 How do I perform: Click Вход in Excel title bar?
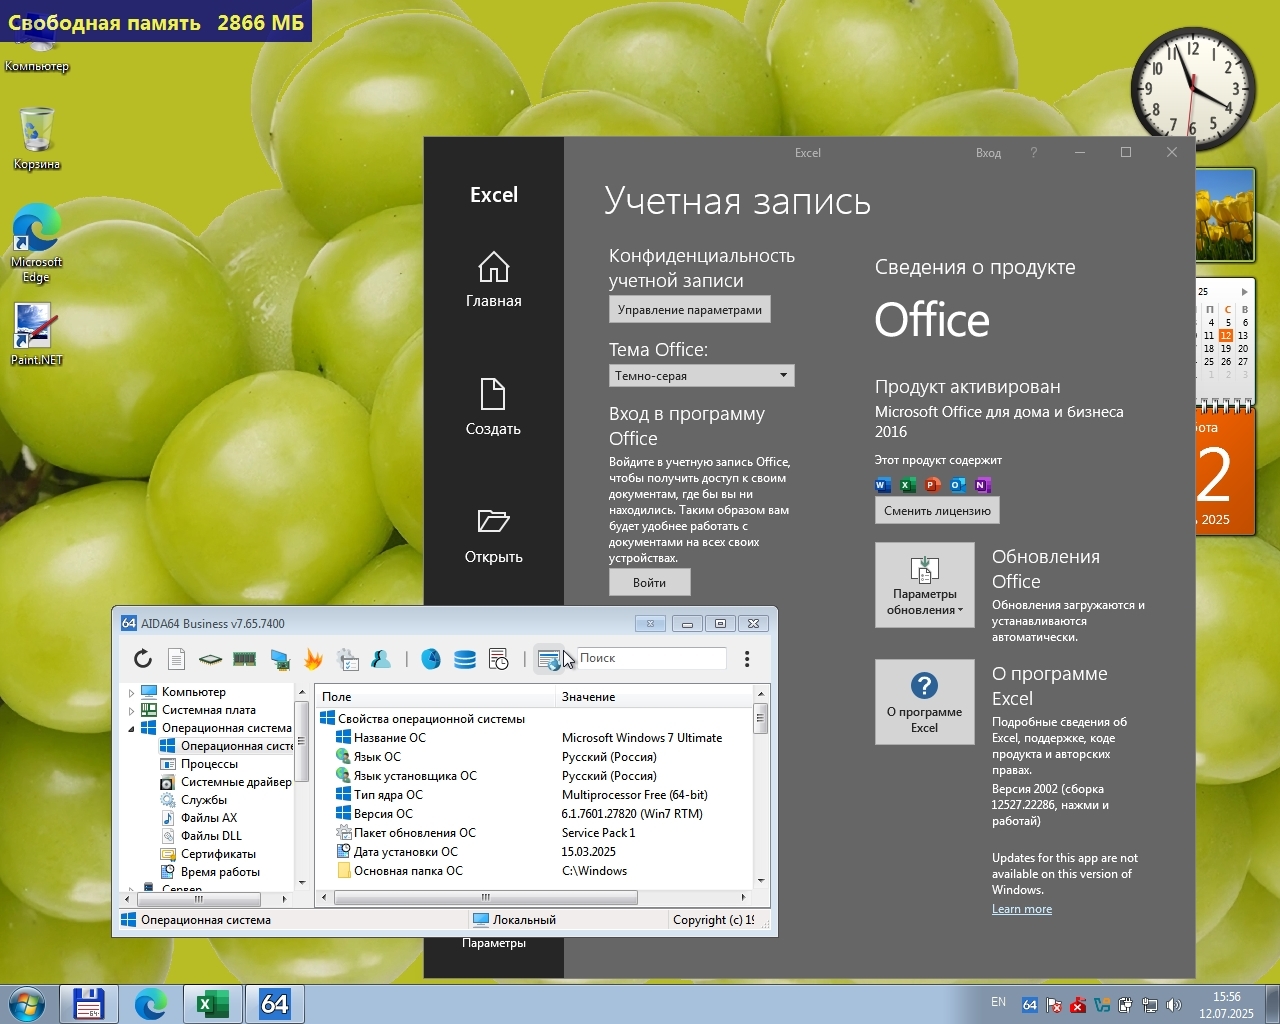click(988, 153)
